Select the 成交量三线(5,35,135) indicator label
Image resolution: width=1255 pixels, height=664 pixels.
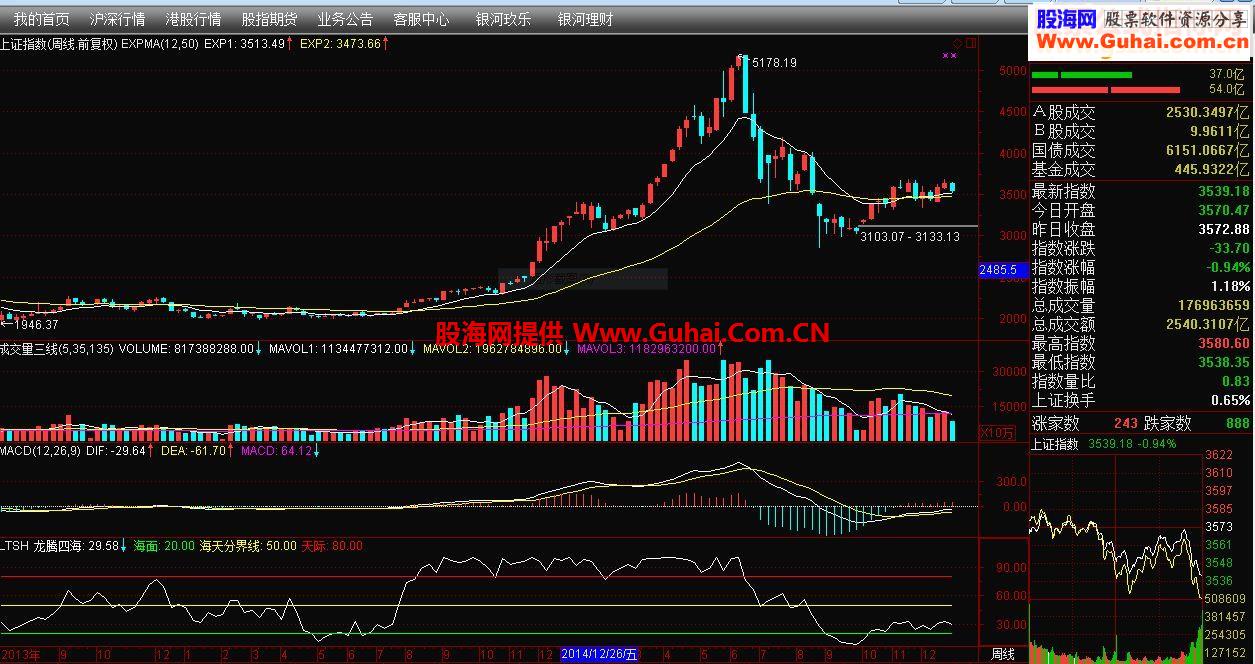57,349
